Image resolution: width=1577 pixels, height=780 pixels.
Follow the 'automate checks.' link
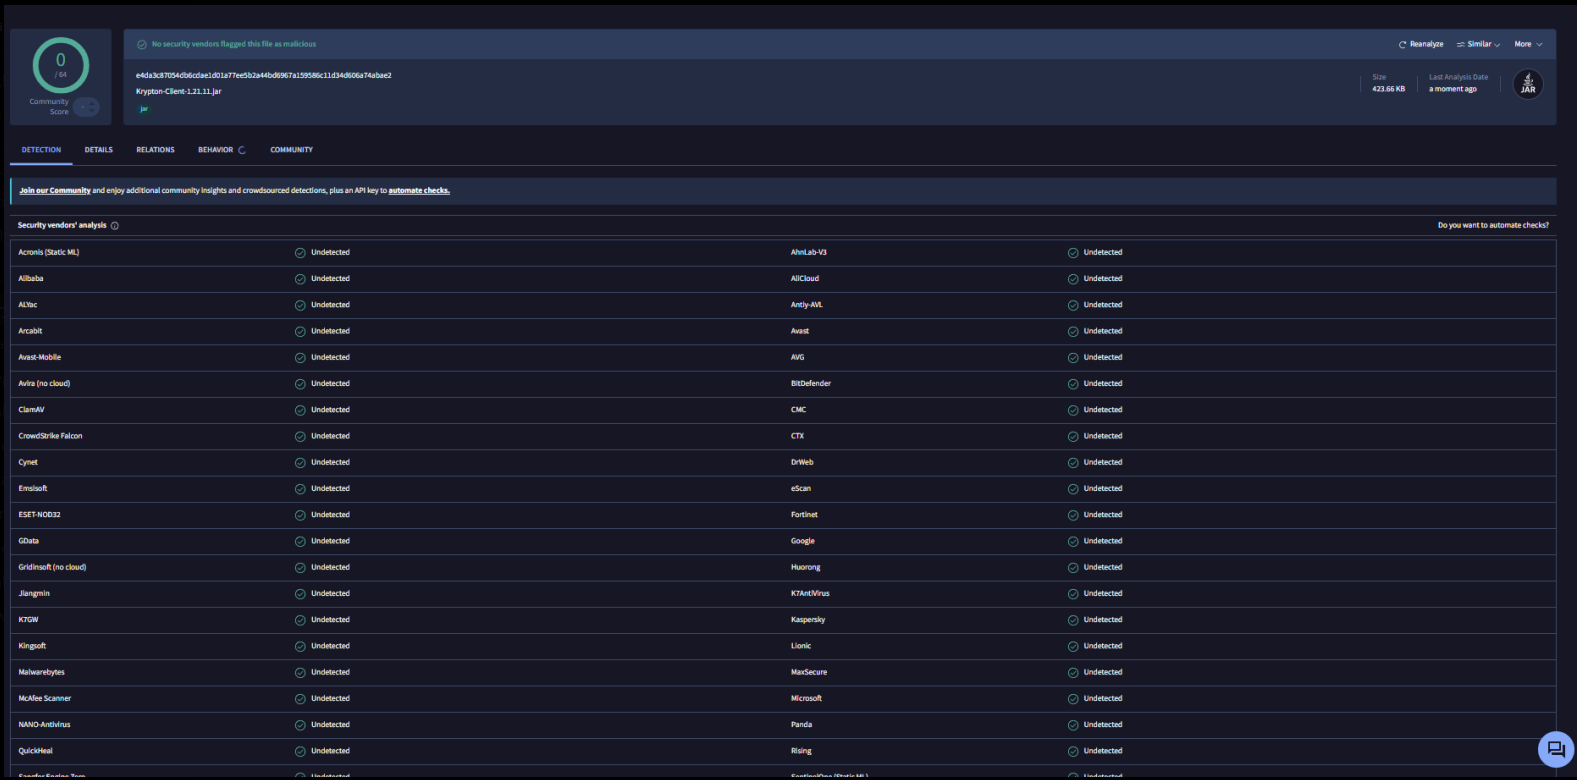point(419,190)
